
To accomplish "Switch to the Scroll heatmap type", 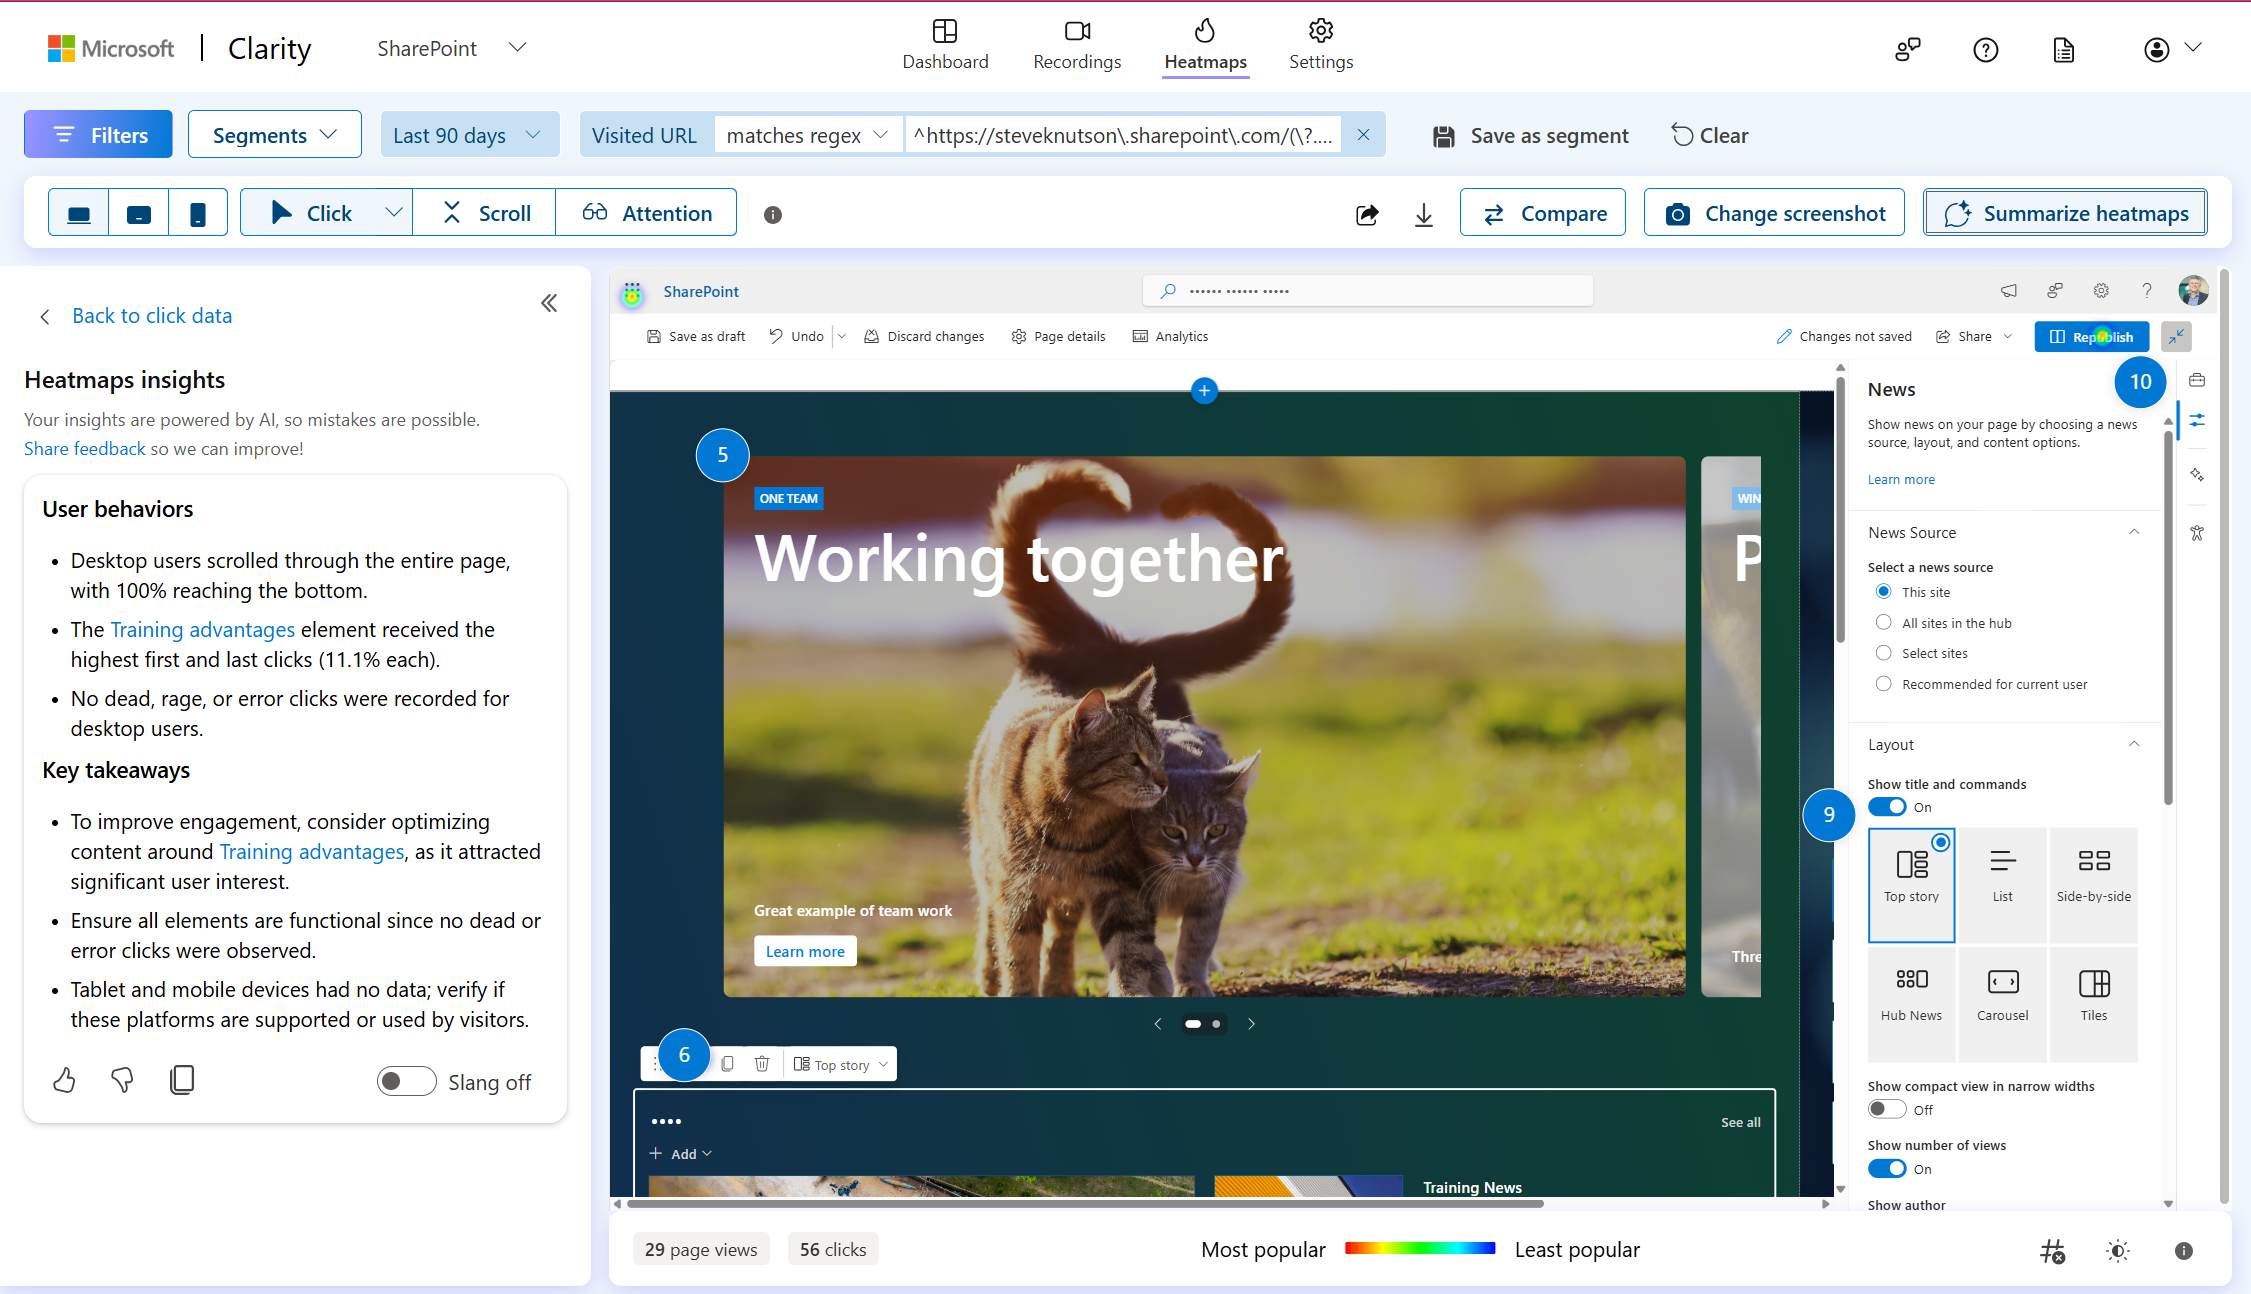I will click(x=485, y=213).
